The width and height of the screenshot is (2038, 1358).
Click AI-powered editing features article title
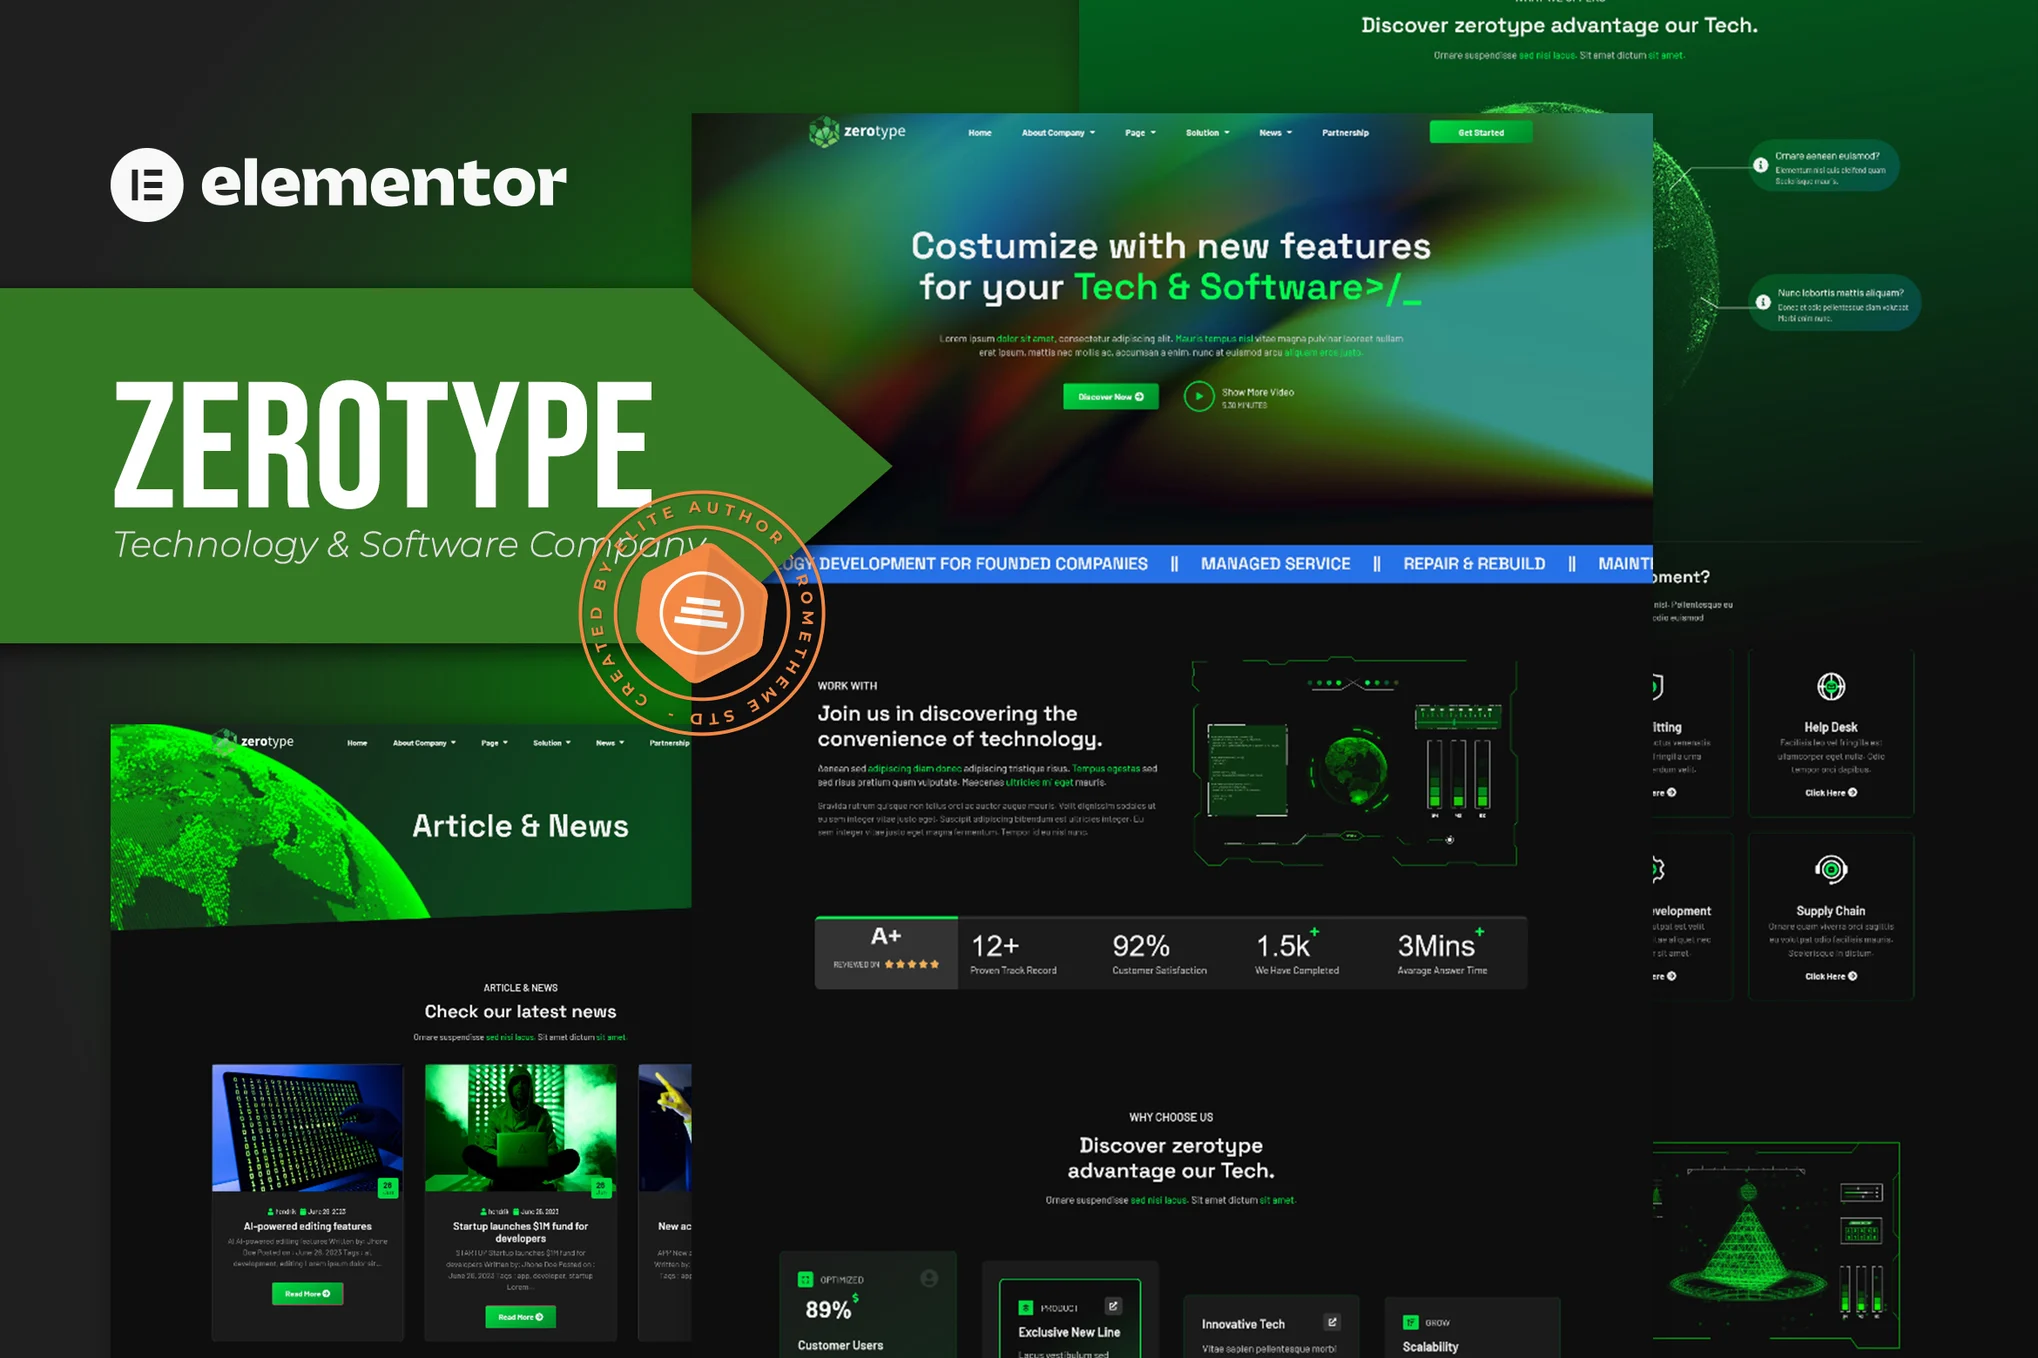pyautogui.click(x=307, y=1226)
